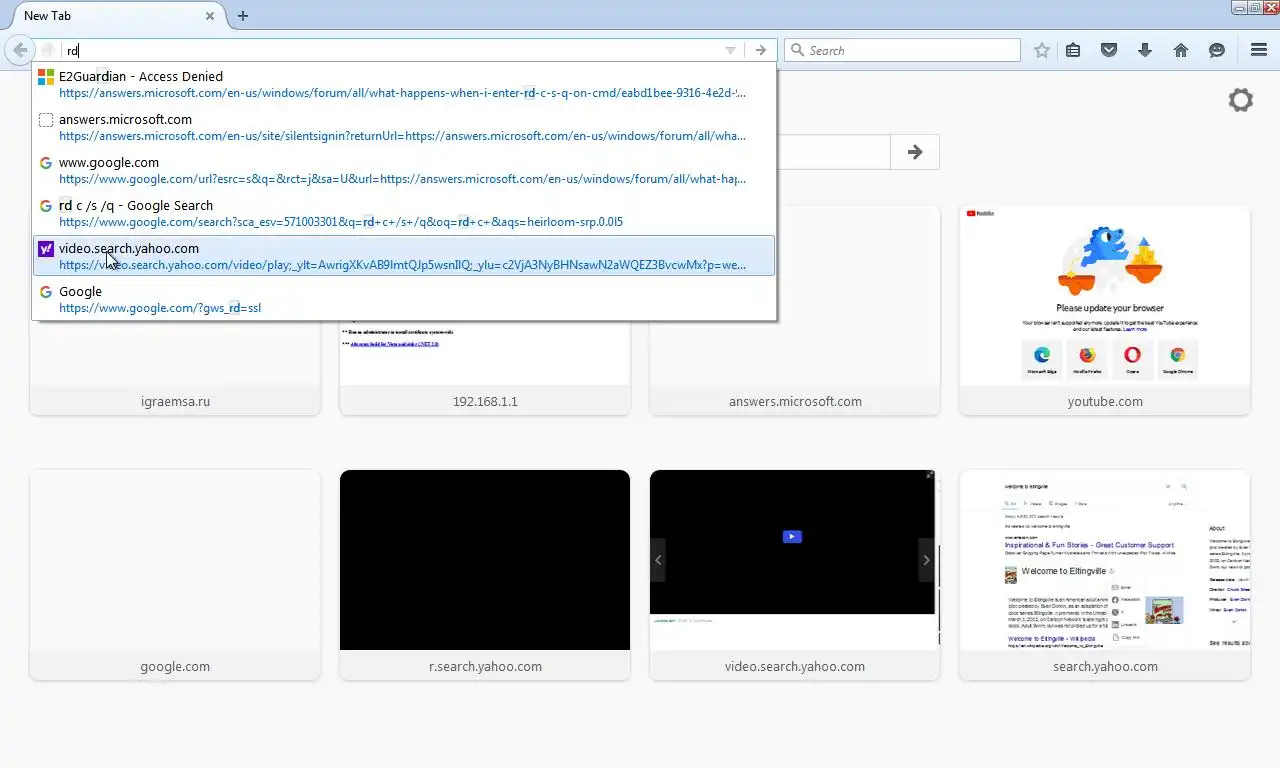Viewport: 1280px width, 768px height.
Task: Click Microsoft favicon on E2Guardian suggestion
Action: coord(46,77)
